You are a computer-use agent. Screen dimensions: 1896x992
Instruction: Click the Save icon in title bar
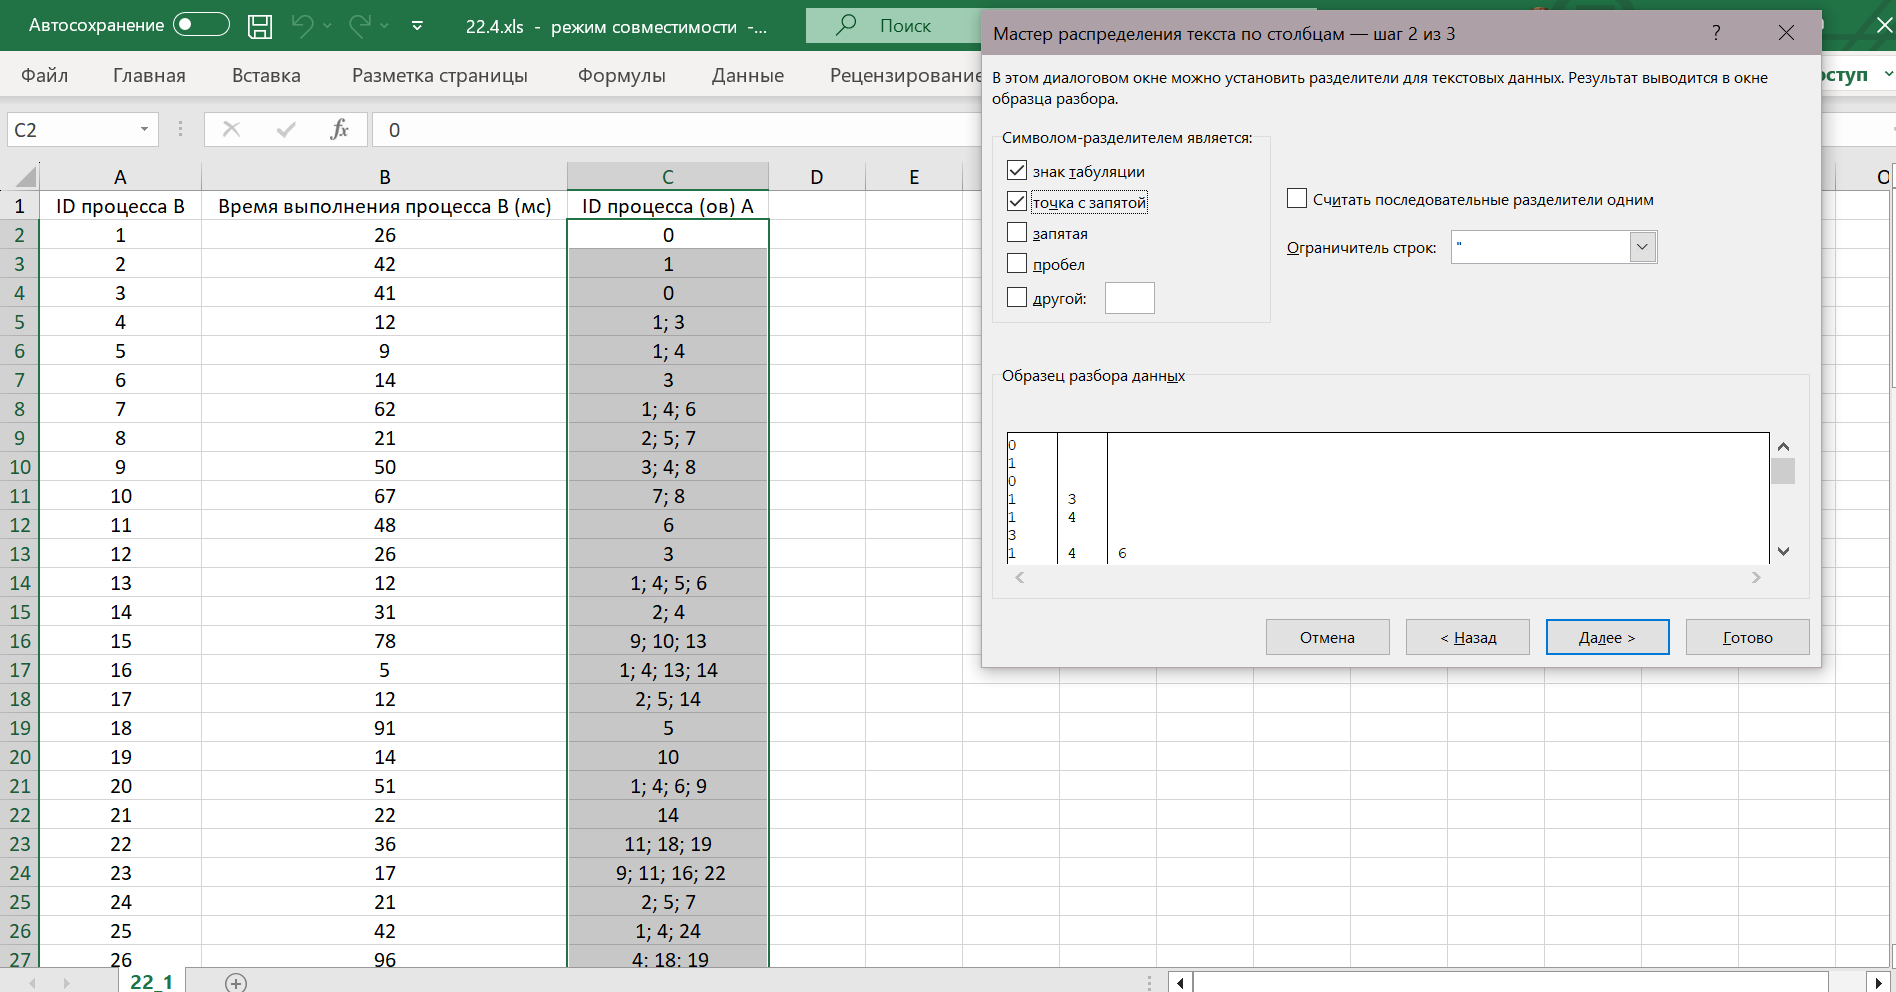point(260,26)
